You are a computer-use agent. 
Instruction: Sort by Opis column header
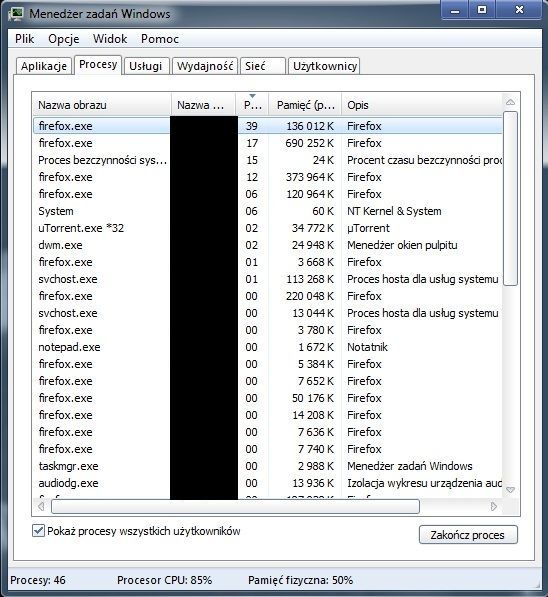tap(422, 105)
